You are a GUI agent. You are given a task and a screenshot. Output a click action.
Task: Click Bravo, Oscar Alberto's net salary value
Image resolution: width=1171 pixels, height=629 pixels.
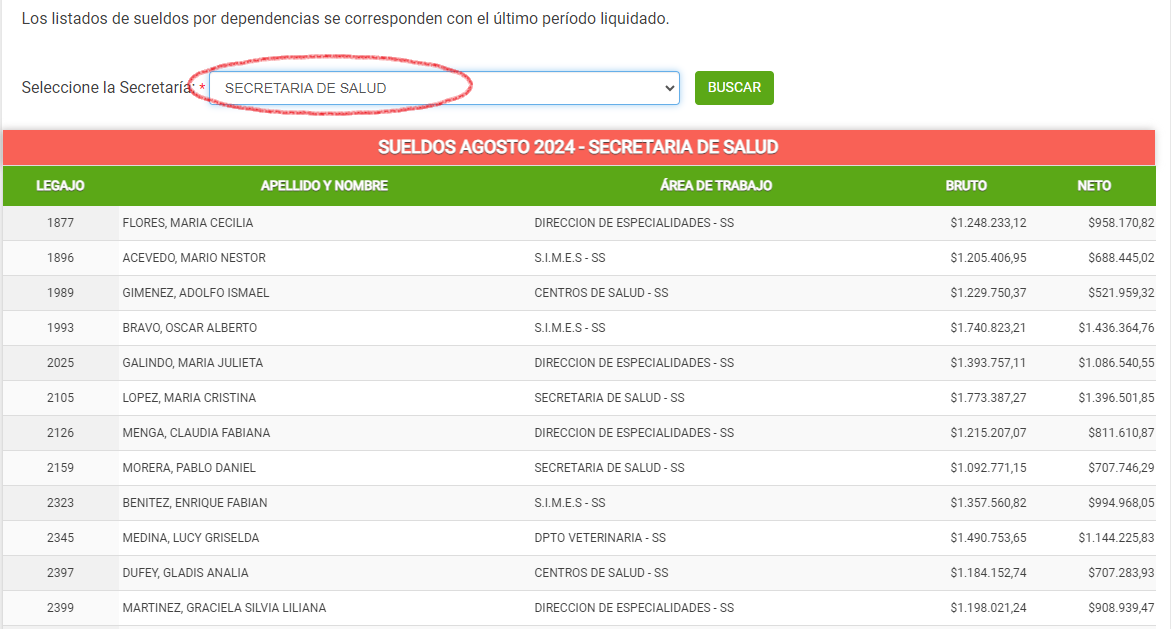coord(1116,328)
